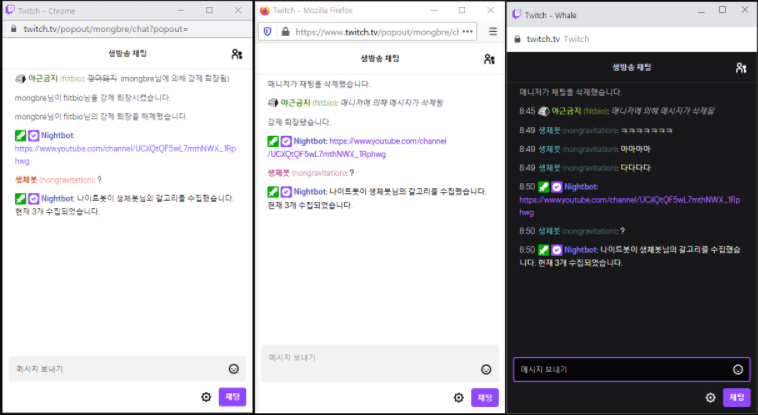Click 야근금지 username in Firefox chat
Screen dimensions: 758x415
tap(295, 103)
